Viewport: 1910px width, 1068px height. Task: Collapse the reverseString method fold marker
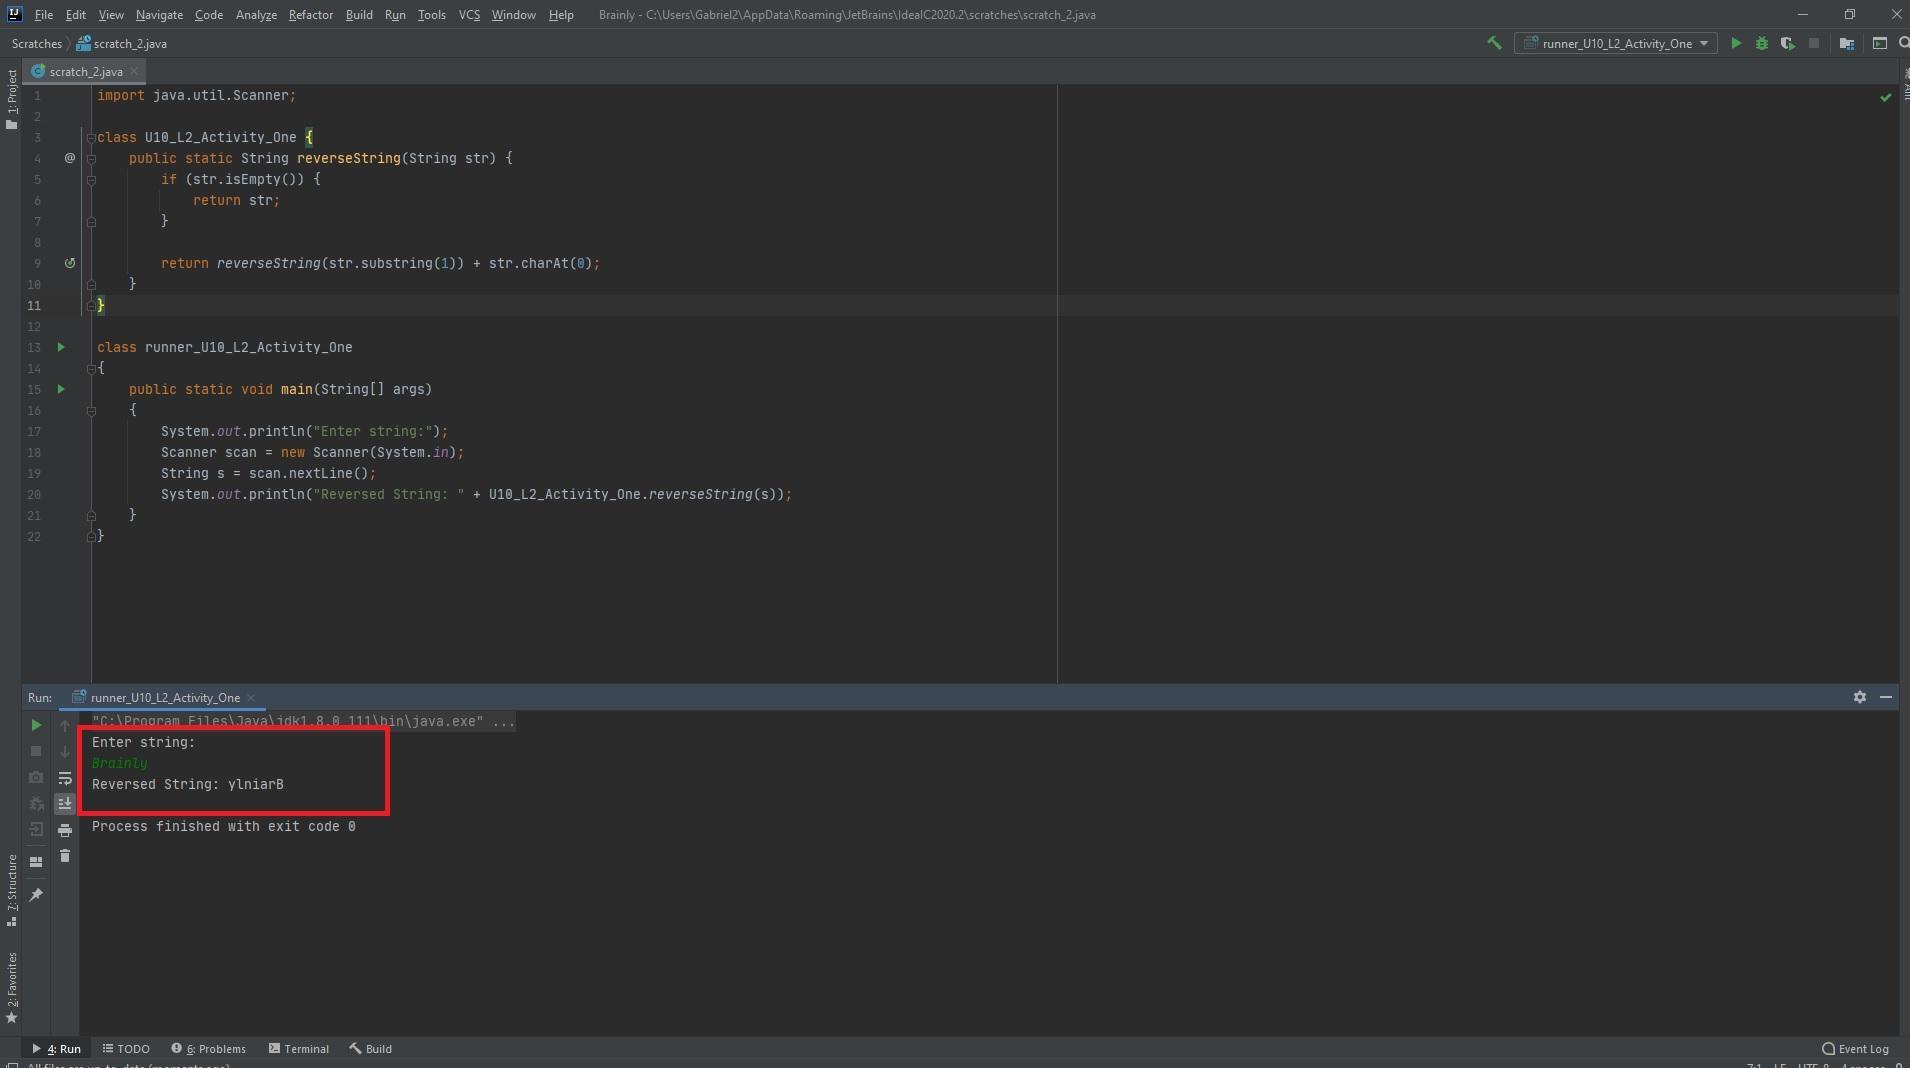tap(91, 158)
